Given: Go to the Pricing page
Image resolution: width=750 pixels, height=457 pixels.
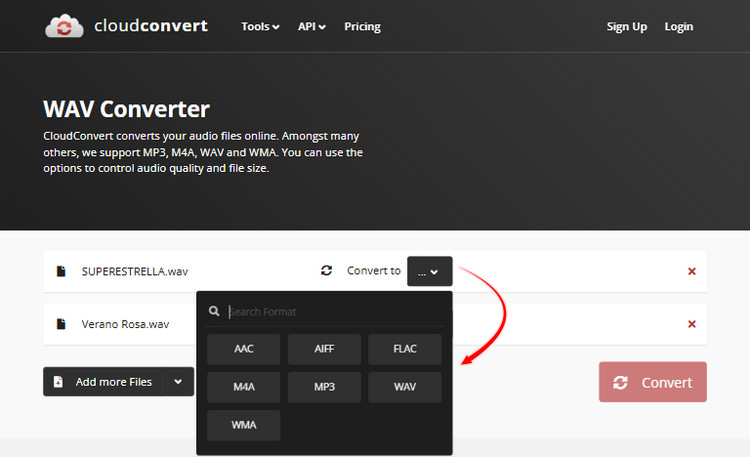Looking at the screenshot, I should (x=362, y=27).
